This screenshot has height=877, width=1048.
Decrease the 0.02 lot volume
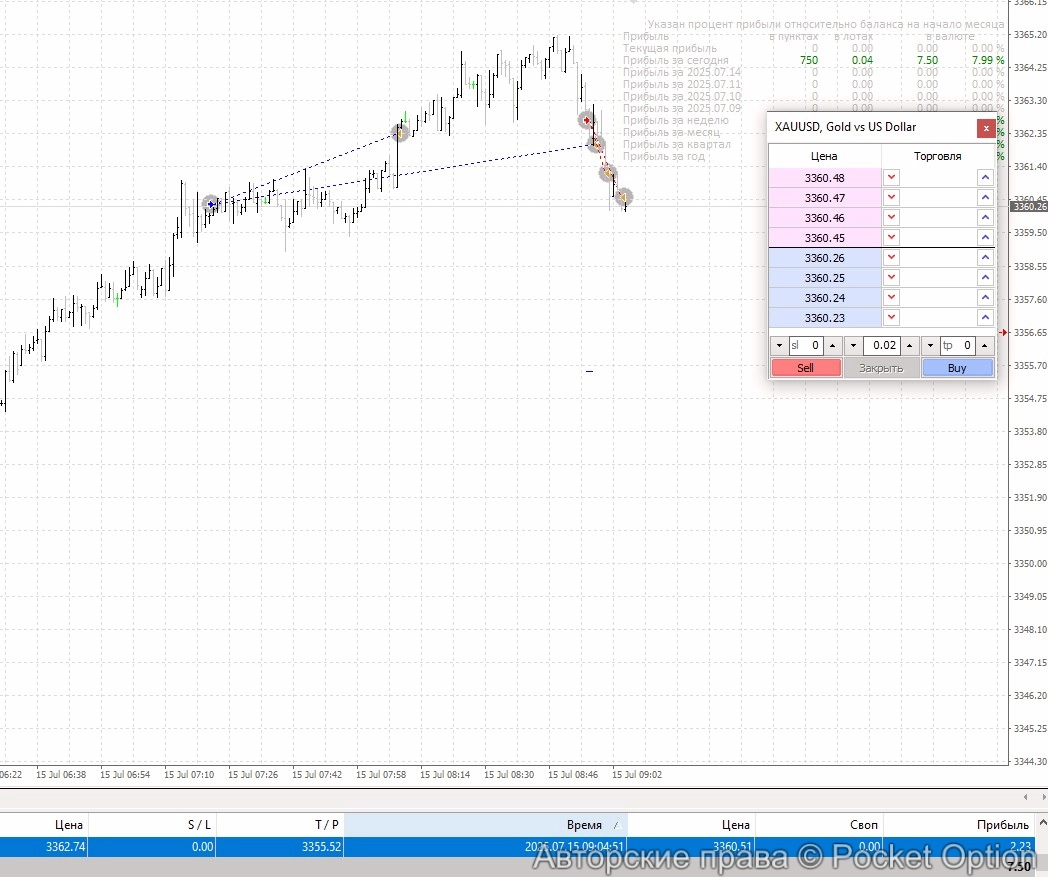[x=853, y=346]
